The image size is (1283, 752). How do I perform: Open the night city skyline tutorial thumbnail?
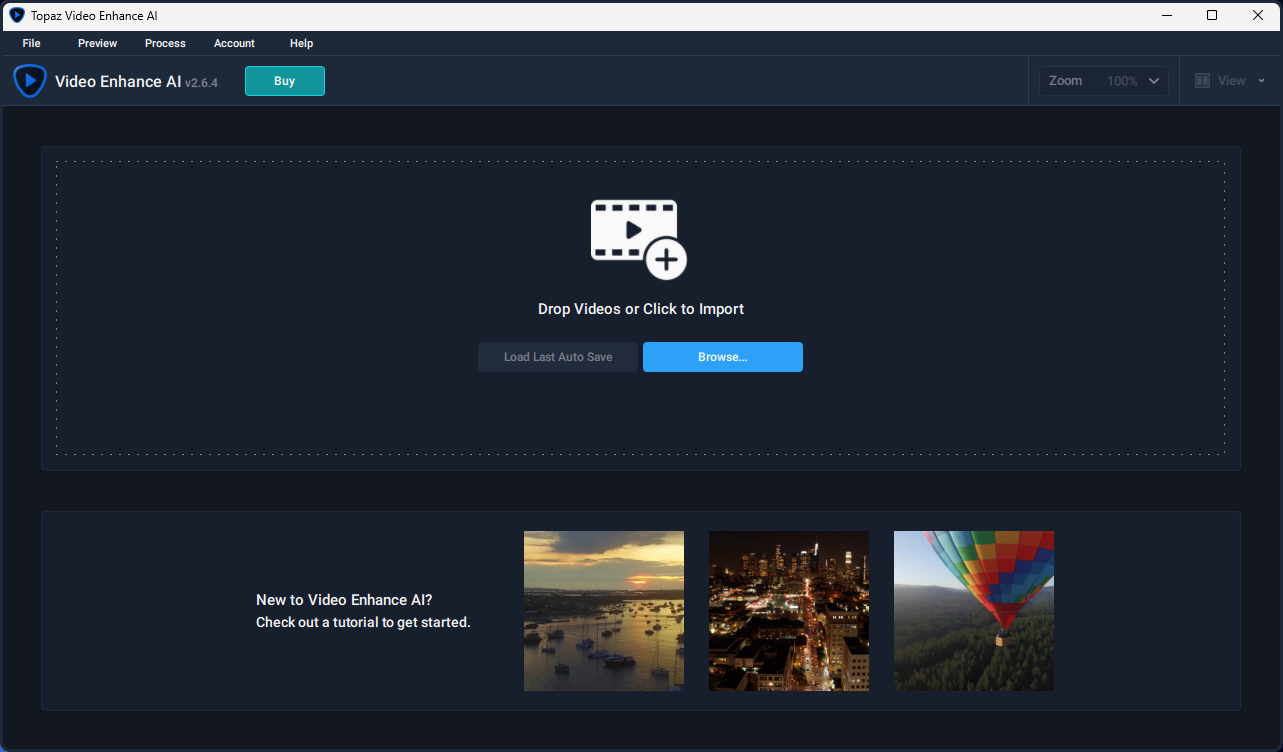(789, 611)
